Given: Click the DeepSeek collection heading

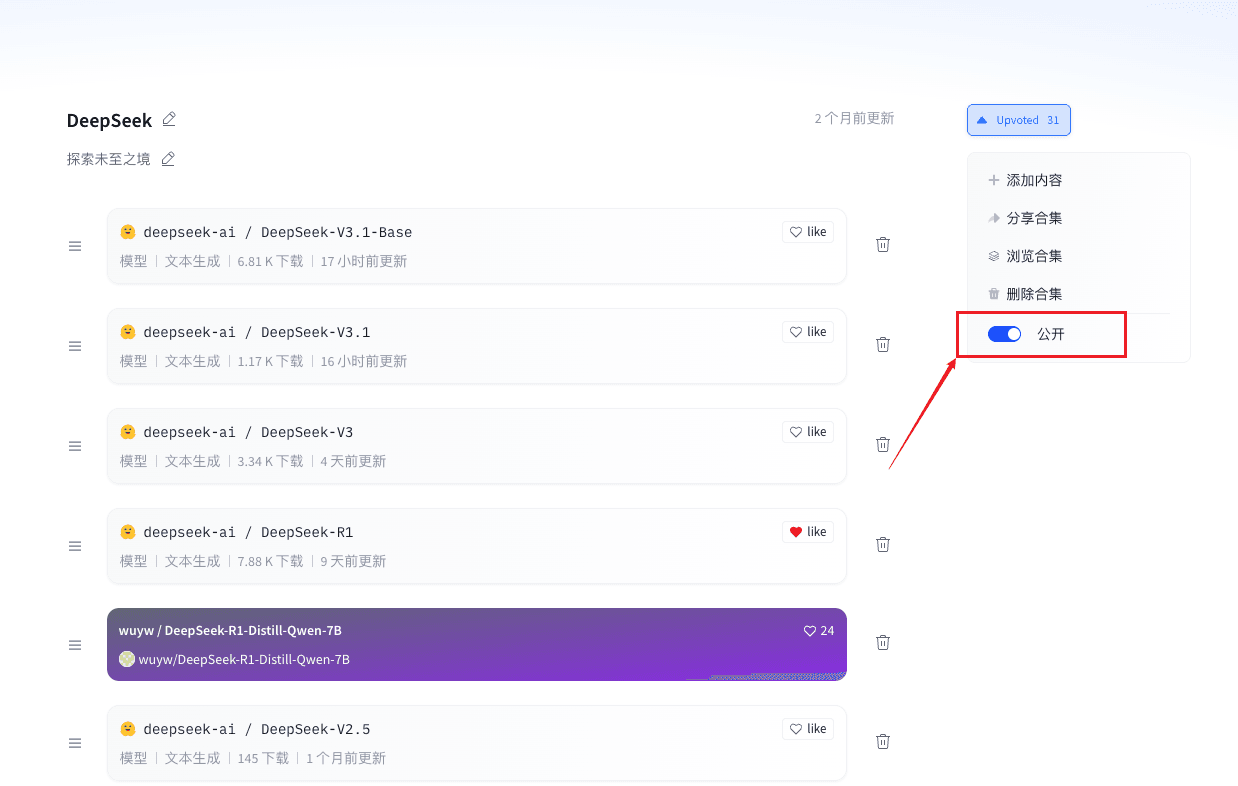Looking at the screenshot, I should [x=109, y=120].
